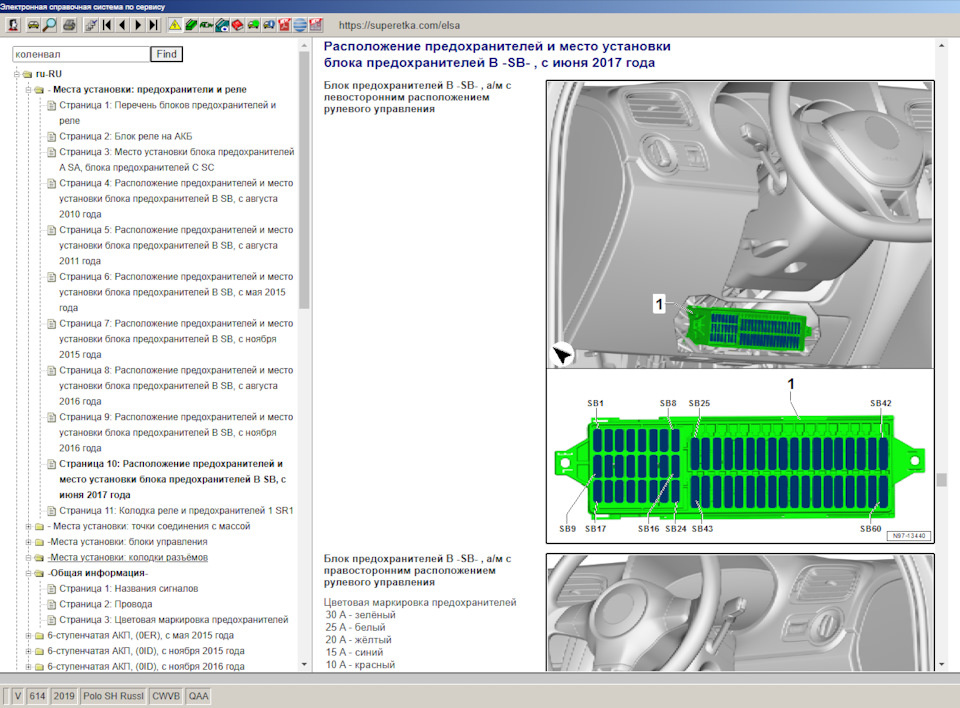Select Страница 10 с июня 2017 года
Image resolution: width=960 pixels, height=708 pixels.
173,479
